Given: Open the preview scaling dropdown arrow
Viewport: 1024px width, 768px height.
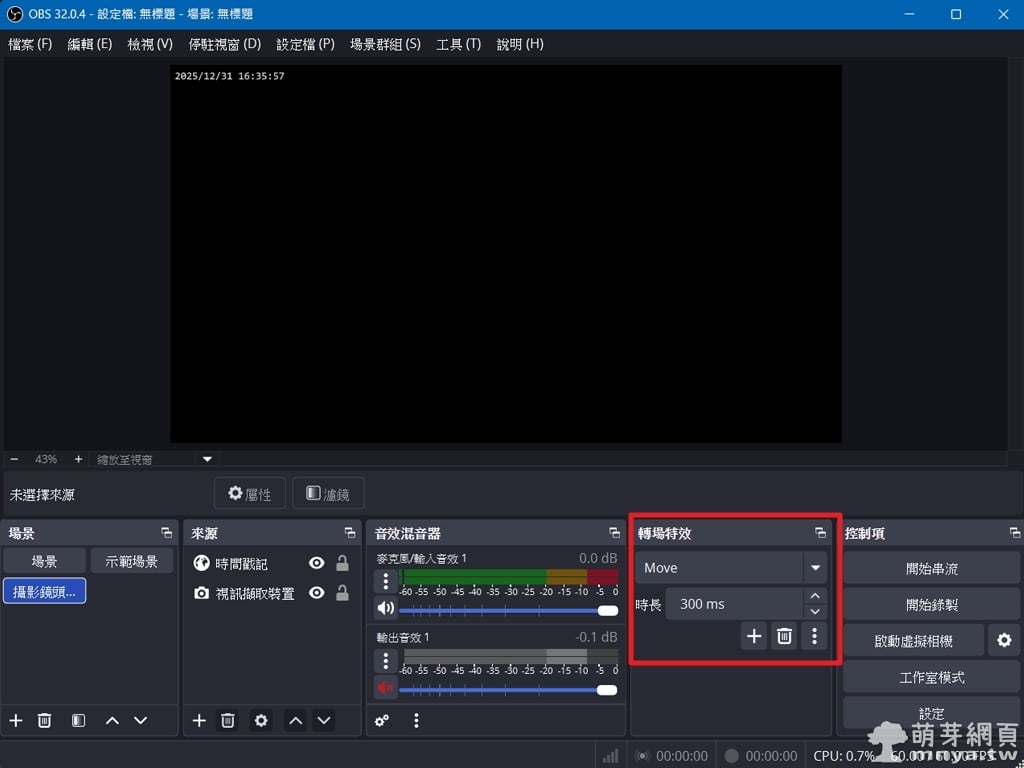Looking at the screenshot, I should click(208, 459).
